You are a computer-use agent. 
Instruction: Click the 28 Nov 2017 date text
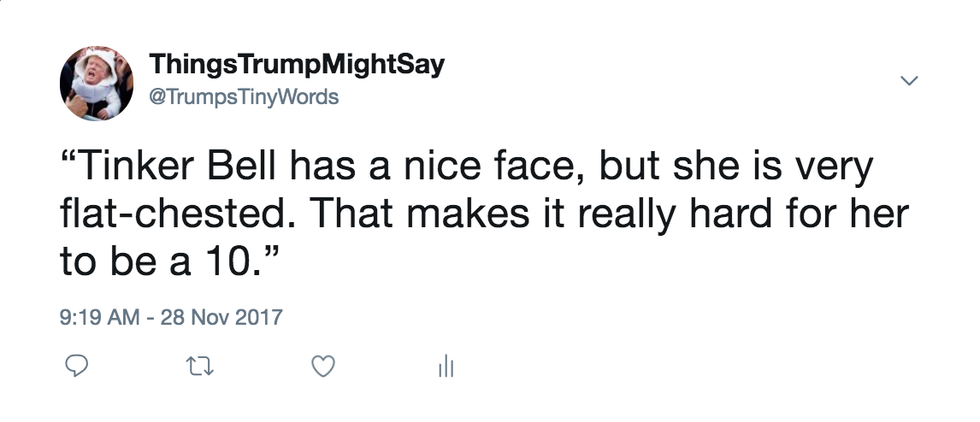coord(225,318)
